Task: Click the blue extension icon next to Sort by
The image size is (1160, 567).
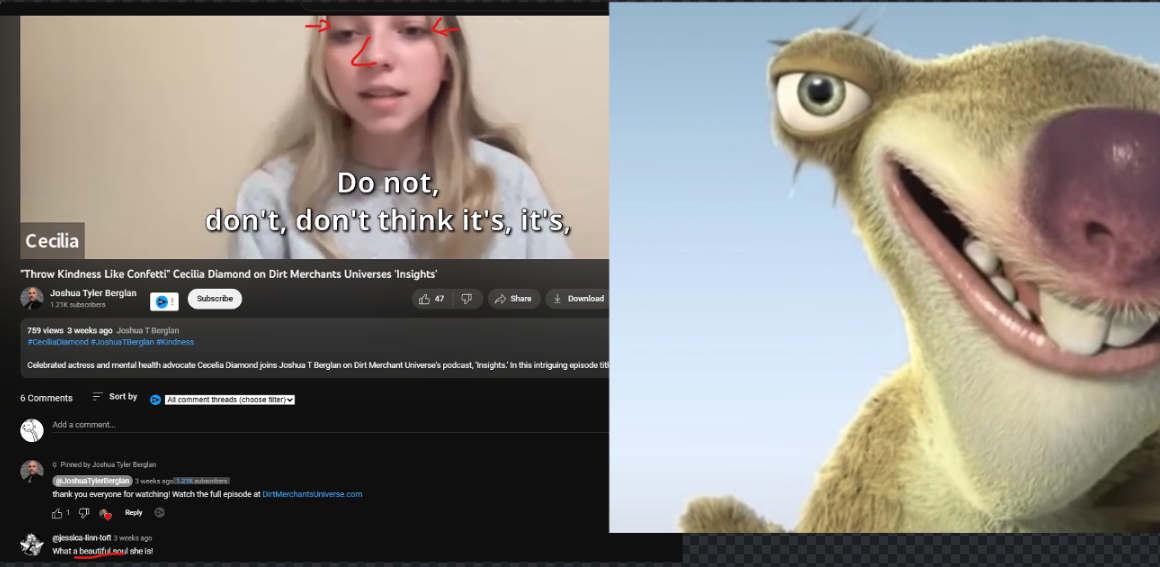Action: pyautogui.click(x=155, y=400)
